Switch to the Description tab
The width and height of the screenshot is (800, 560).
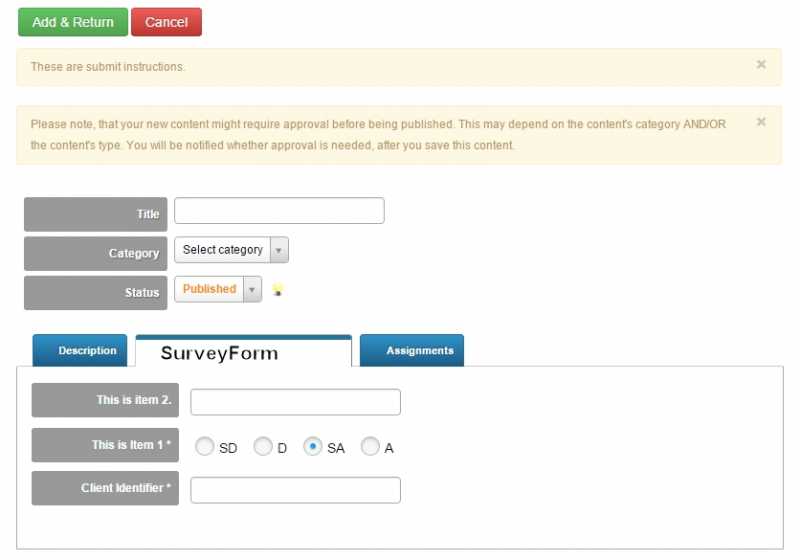[x=80, y=350]
